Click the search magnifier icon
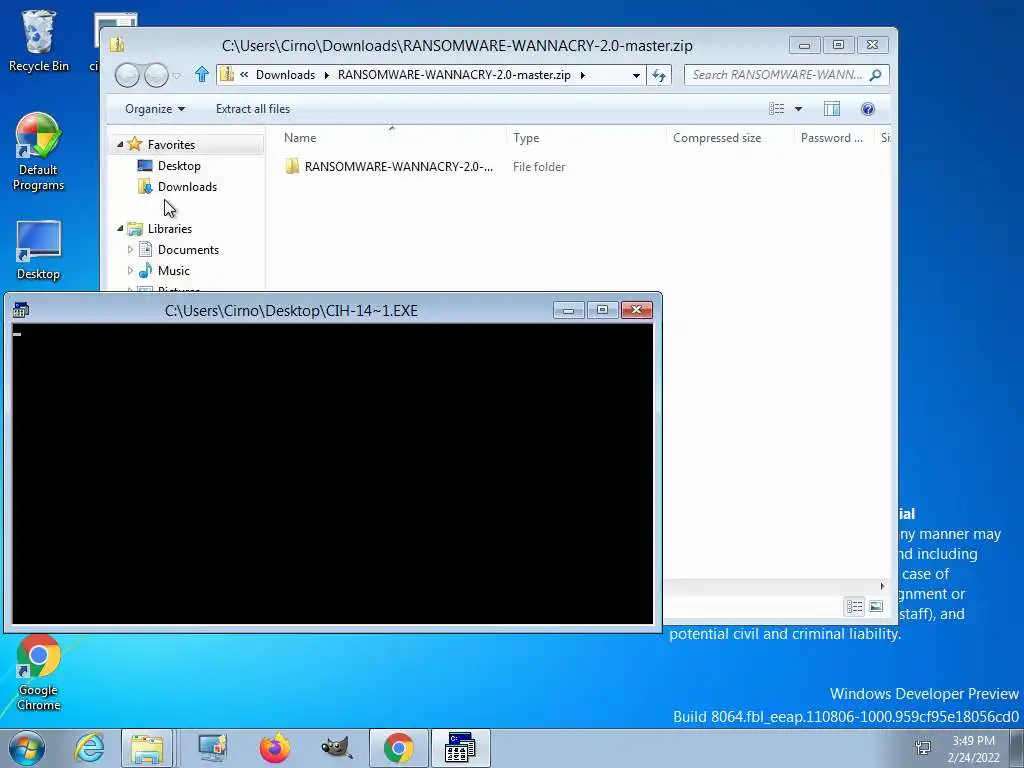The width and height of the screenshot is (1024, 768). point(876,75)
